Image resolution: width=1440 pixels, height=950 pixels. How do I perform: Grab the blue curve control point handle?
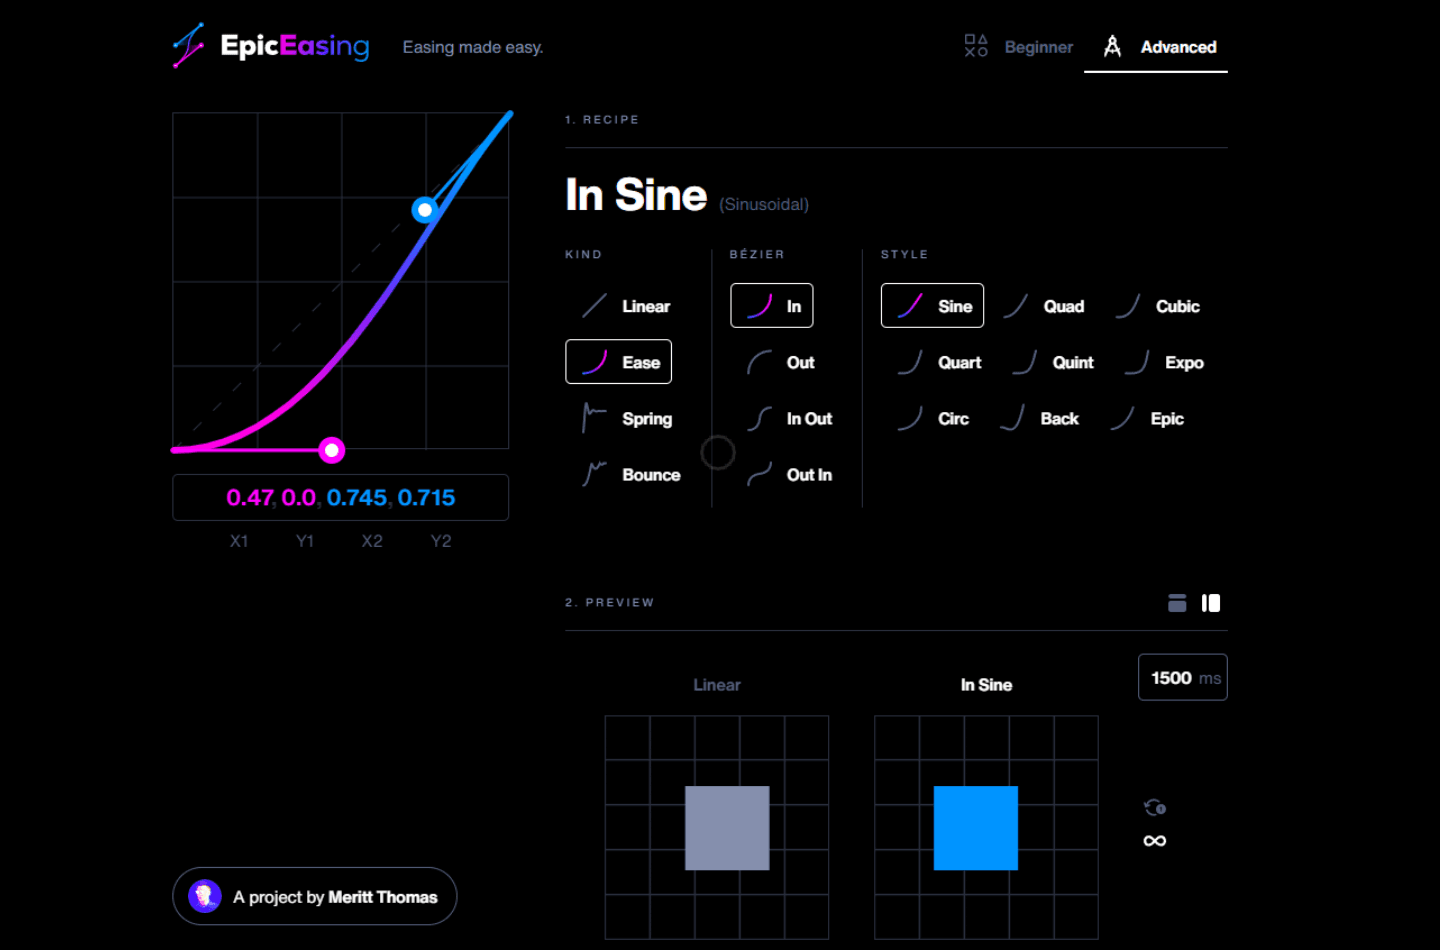point(425,210)
